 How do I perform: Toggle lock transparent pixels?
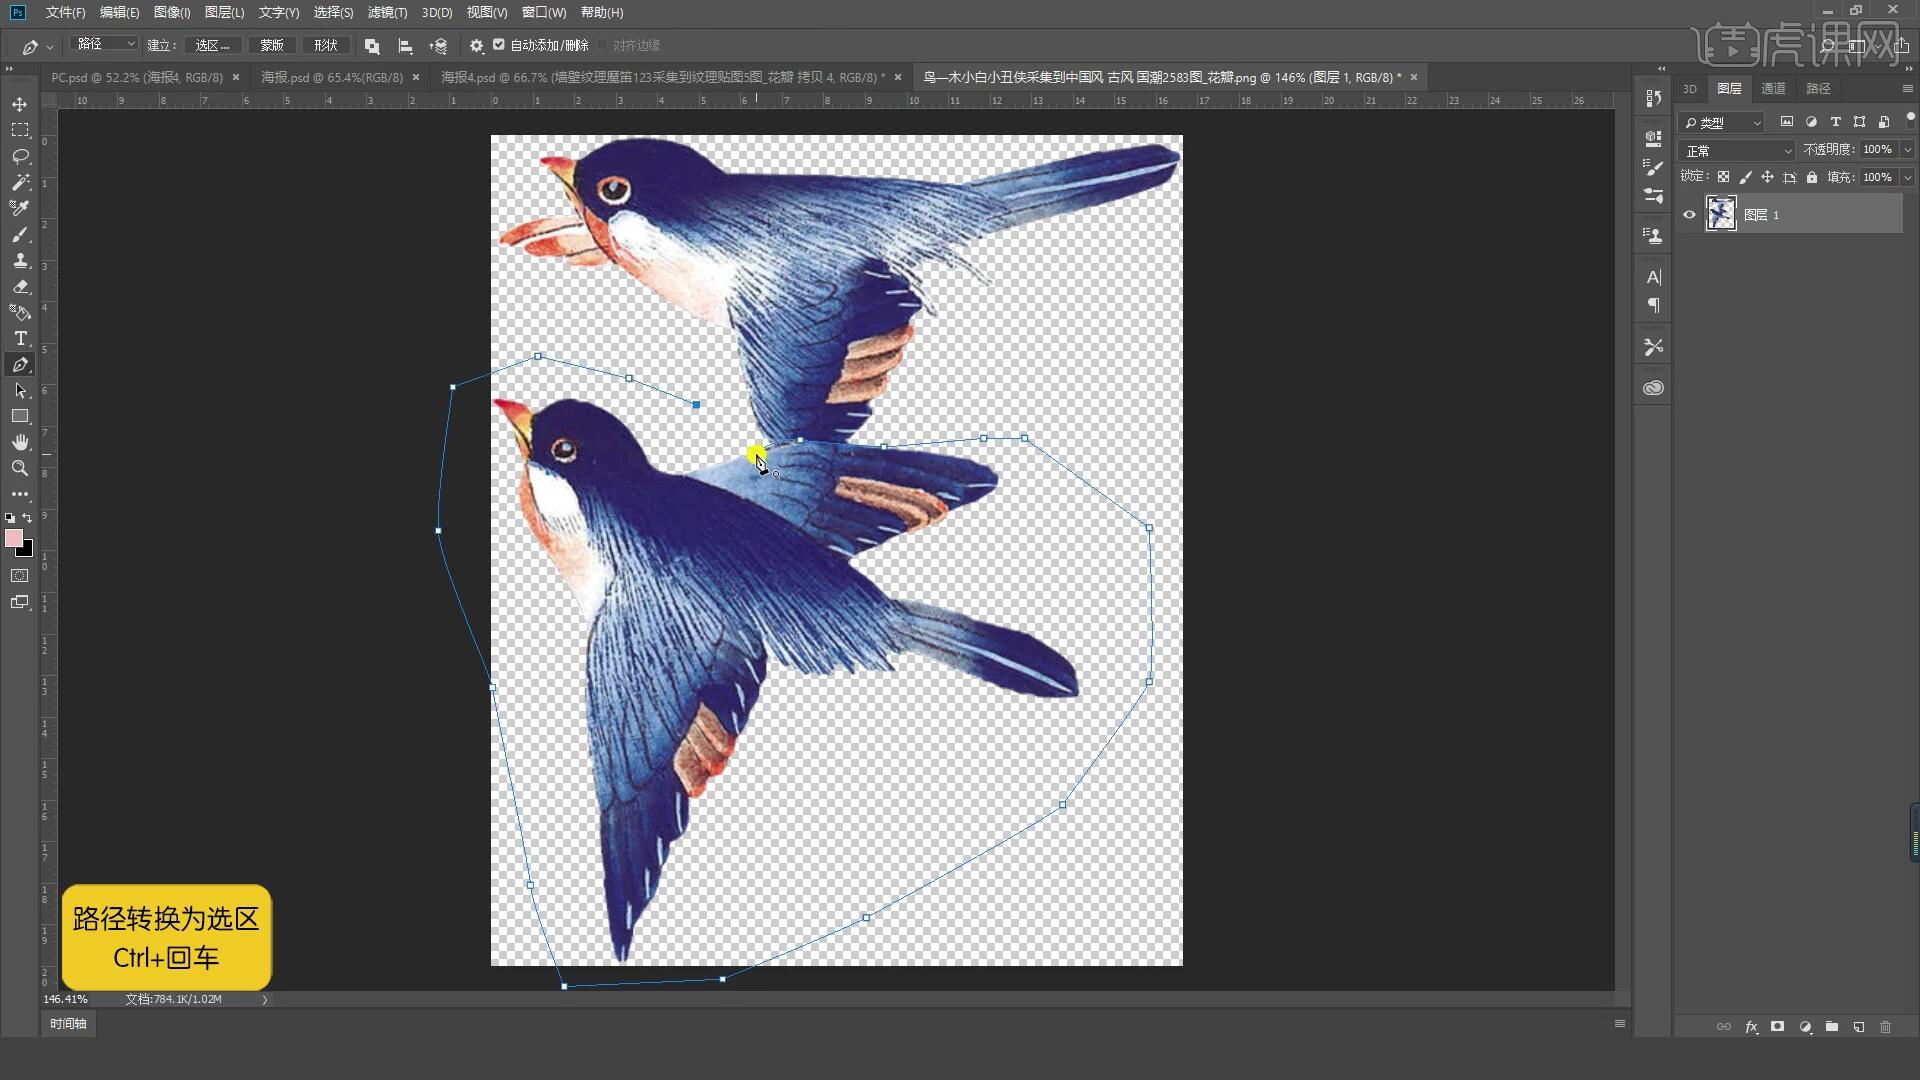(x=1723, y=177)
